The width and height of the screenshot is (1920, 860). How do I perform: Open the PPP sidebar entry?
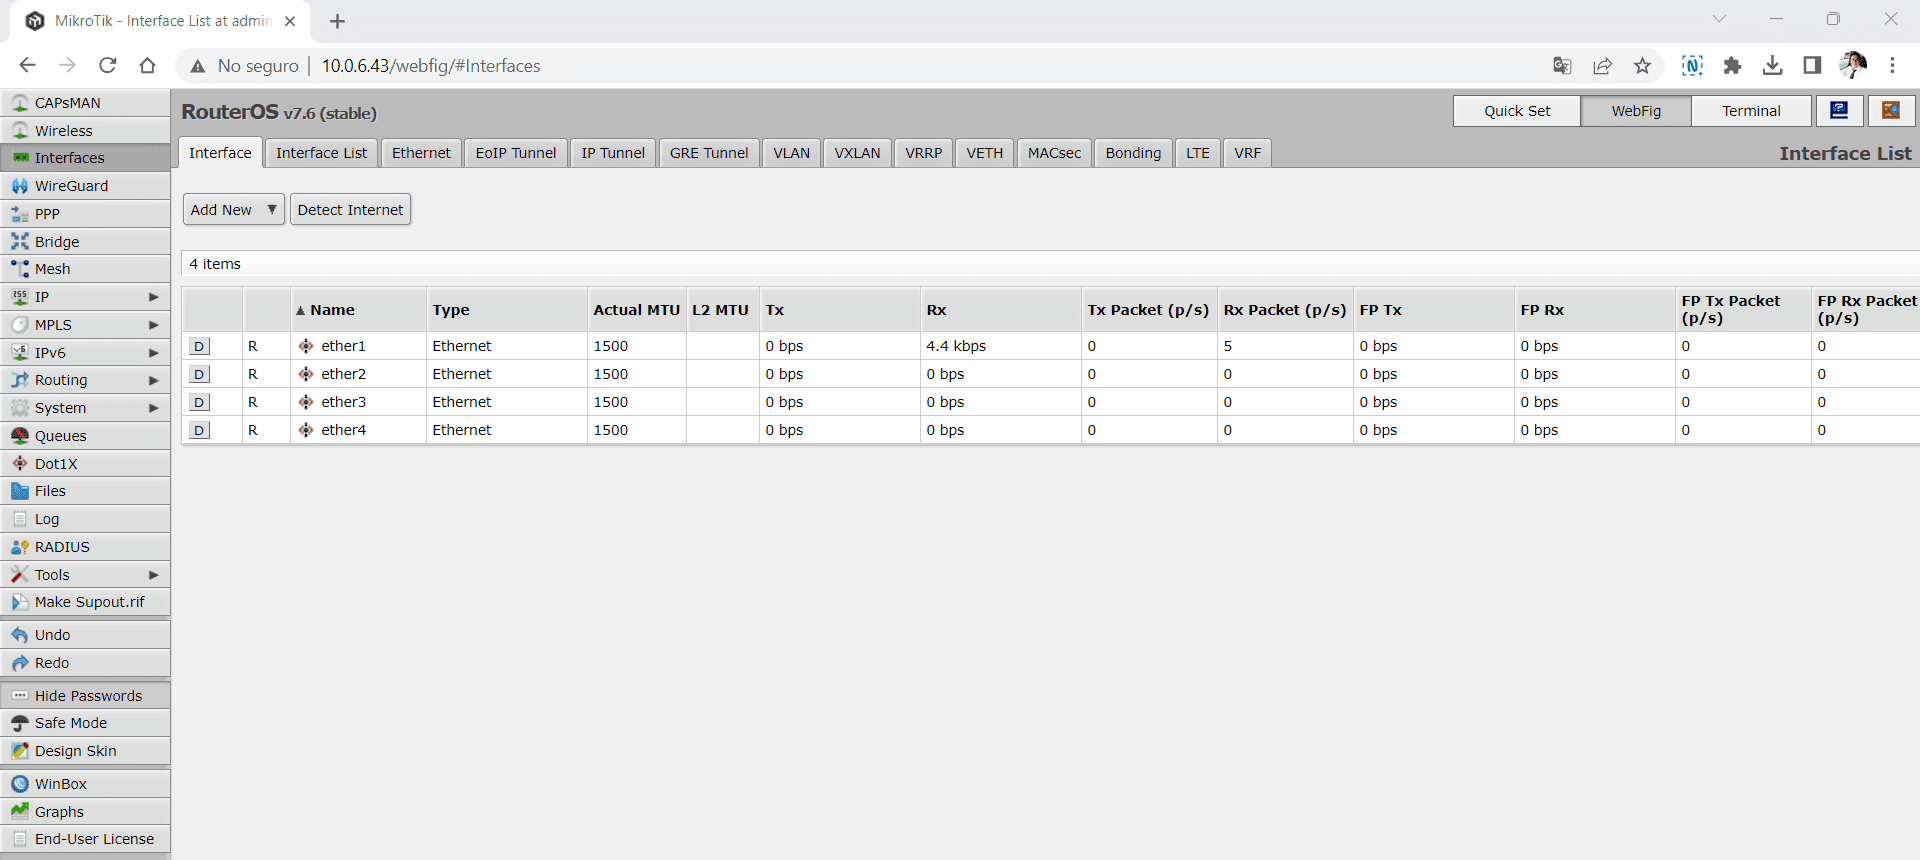tap(85, 214)
